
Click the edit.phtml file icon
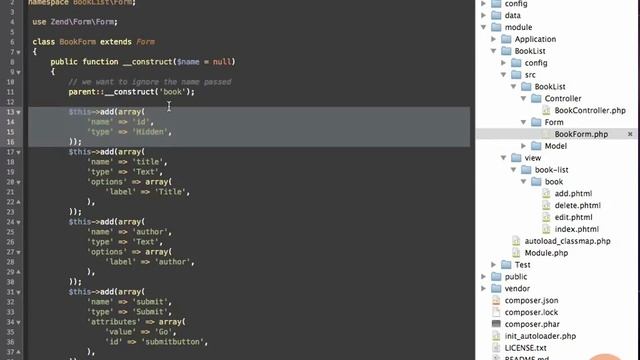pos(546,217)
